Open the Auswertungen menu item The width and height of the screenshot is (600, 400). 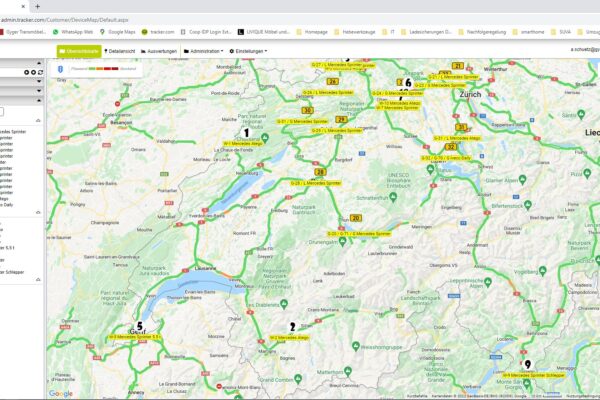[159, 50]
